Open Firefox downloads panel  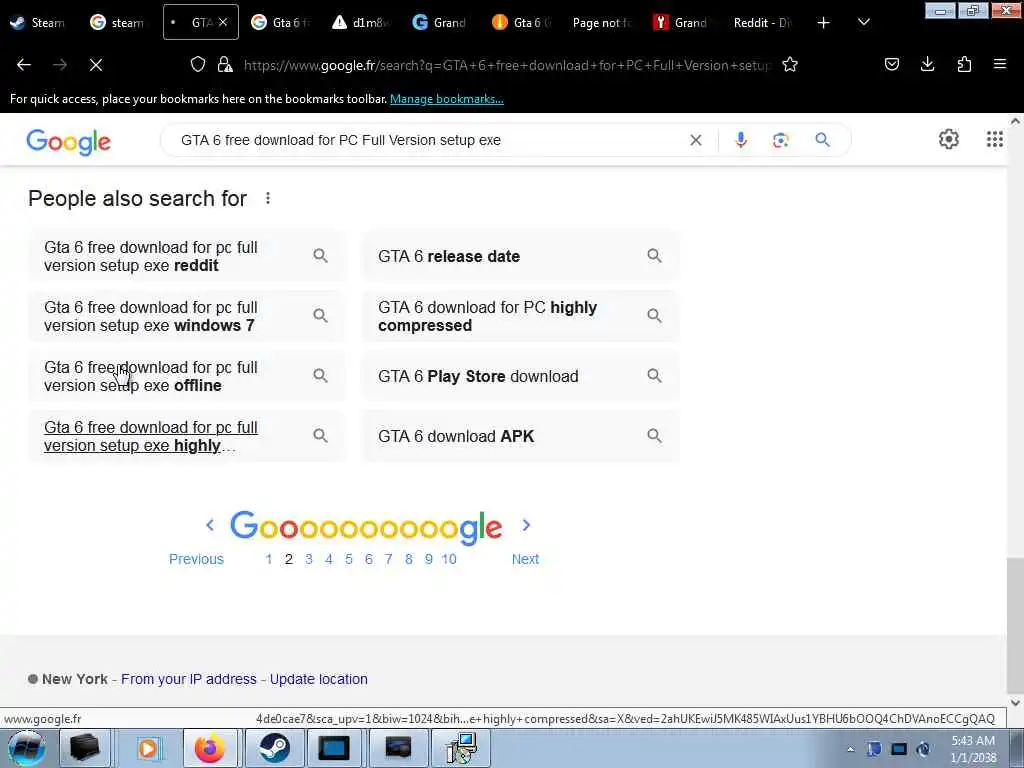(x=927, y=64)
